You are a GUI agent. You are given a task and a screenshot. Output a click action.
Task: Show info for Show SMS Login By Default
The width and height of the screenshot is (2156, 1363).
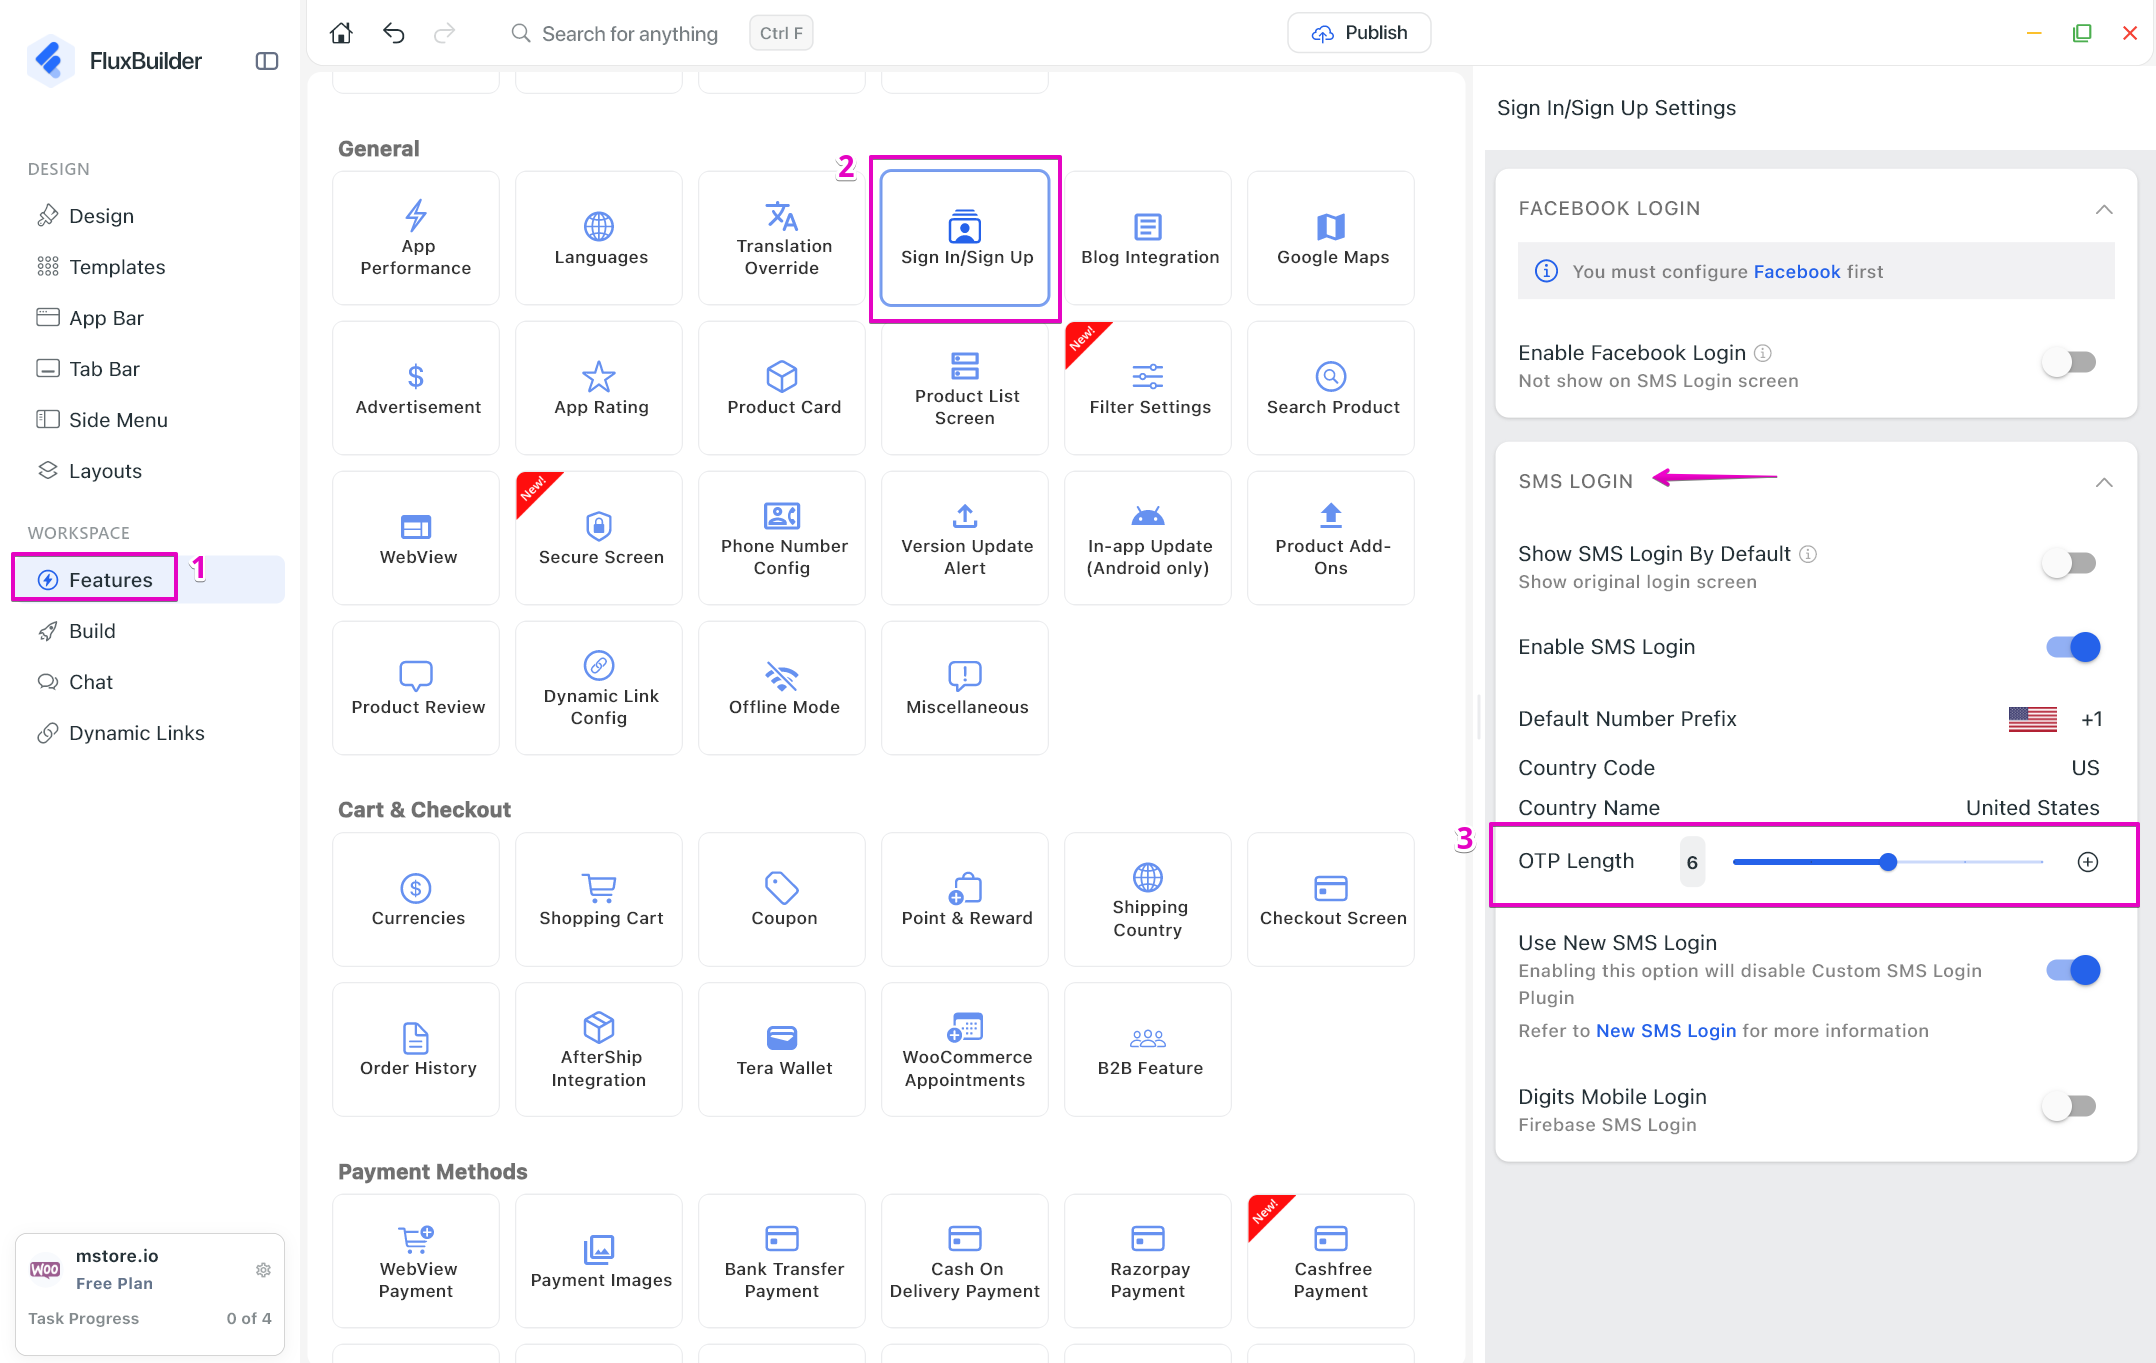click(x=1808, y=554)
